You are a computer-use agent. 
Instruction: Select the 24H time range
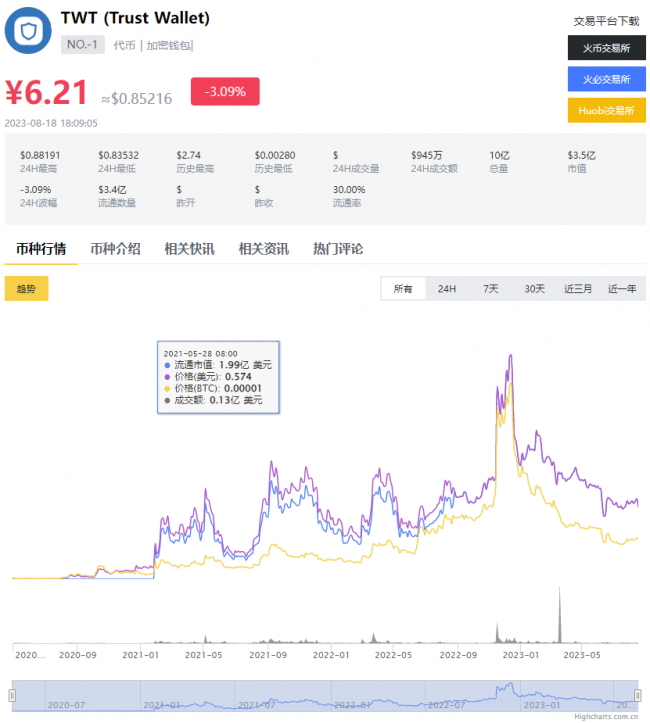click(x=447, y=289)
